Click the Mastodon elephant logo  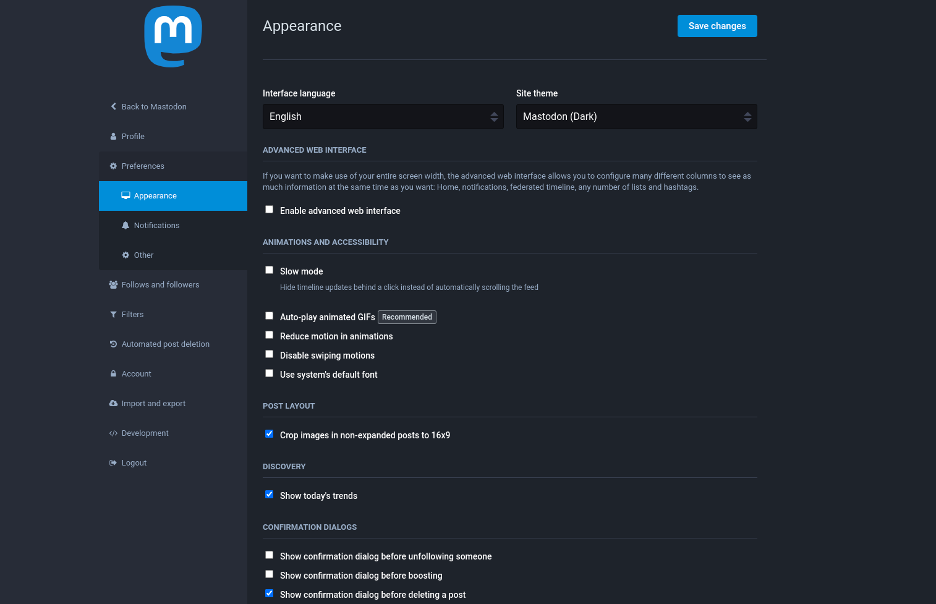[x=173, y=37]
